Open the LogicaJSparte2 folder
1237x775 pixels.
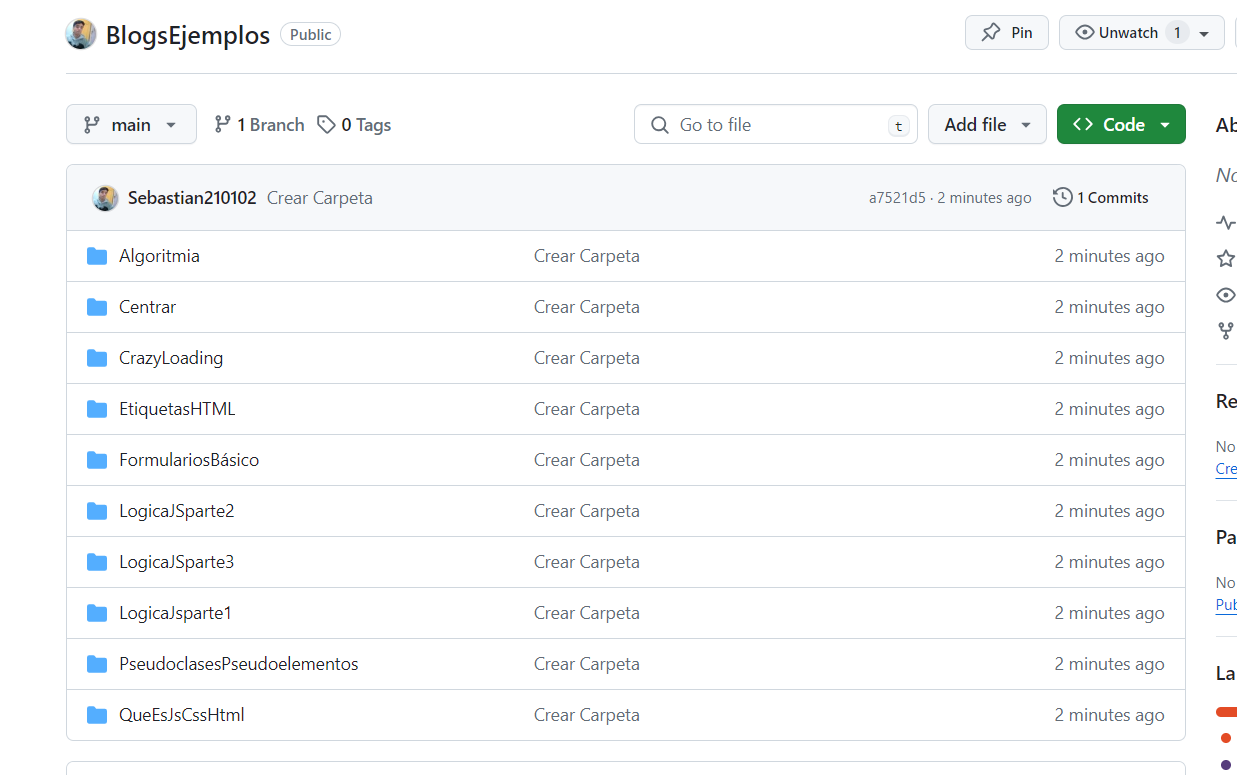click(176, 511)
